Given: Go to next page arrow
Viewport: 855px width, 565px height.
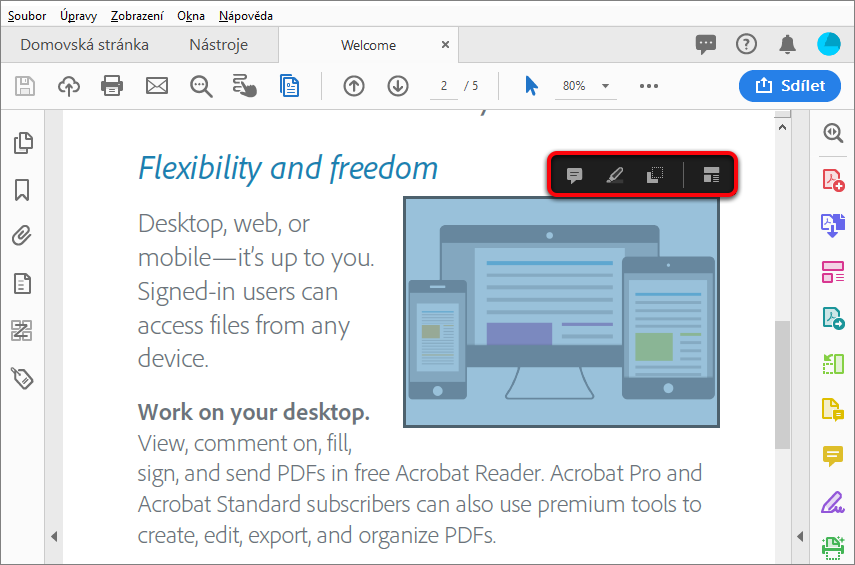Looking at the screenshot, I should [398, 86].
